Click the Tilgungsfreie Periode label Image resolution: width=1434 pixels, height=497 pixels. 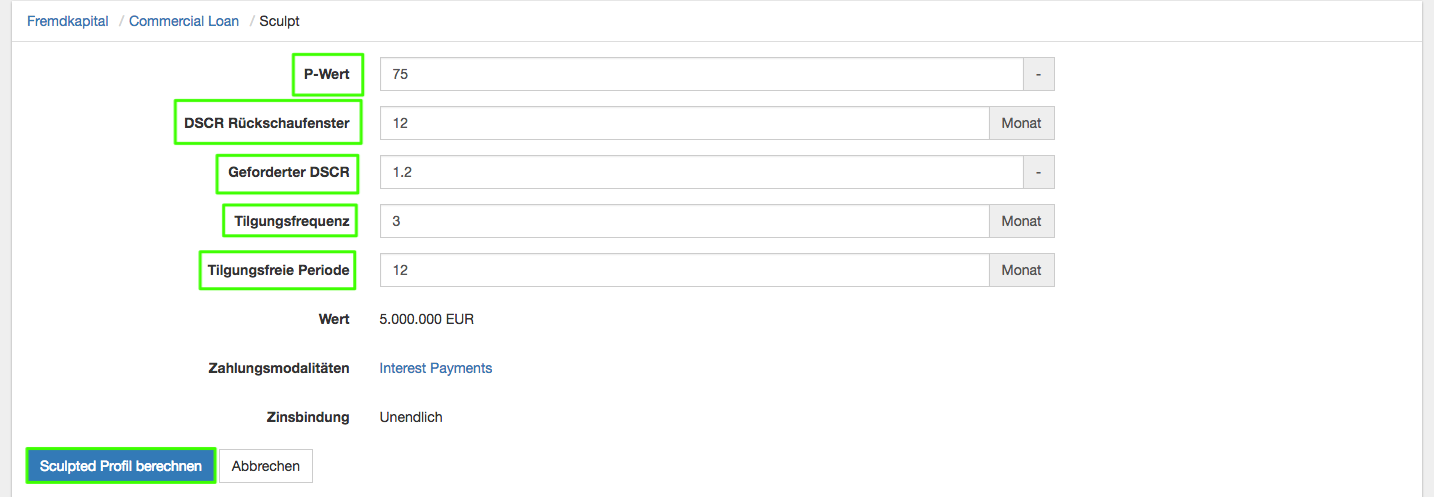279,270
